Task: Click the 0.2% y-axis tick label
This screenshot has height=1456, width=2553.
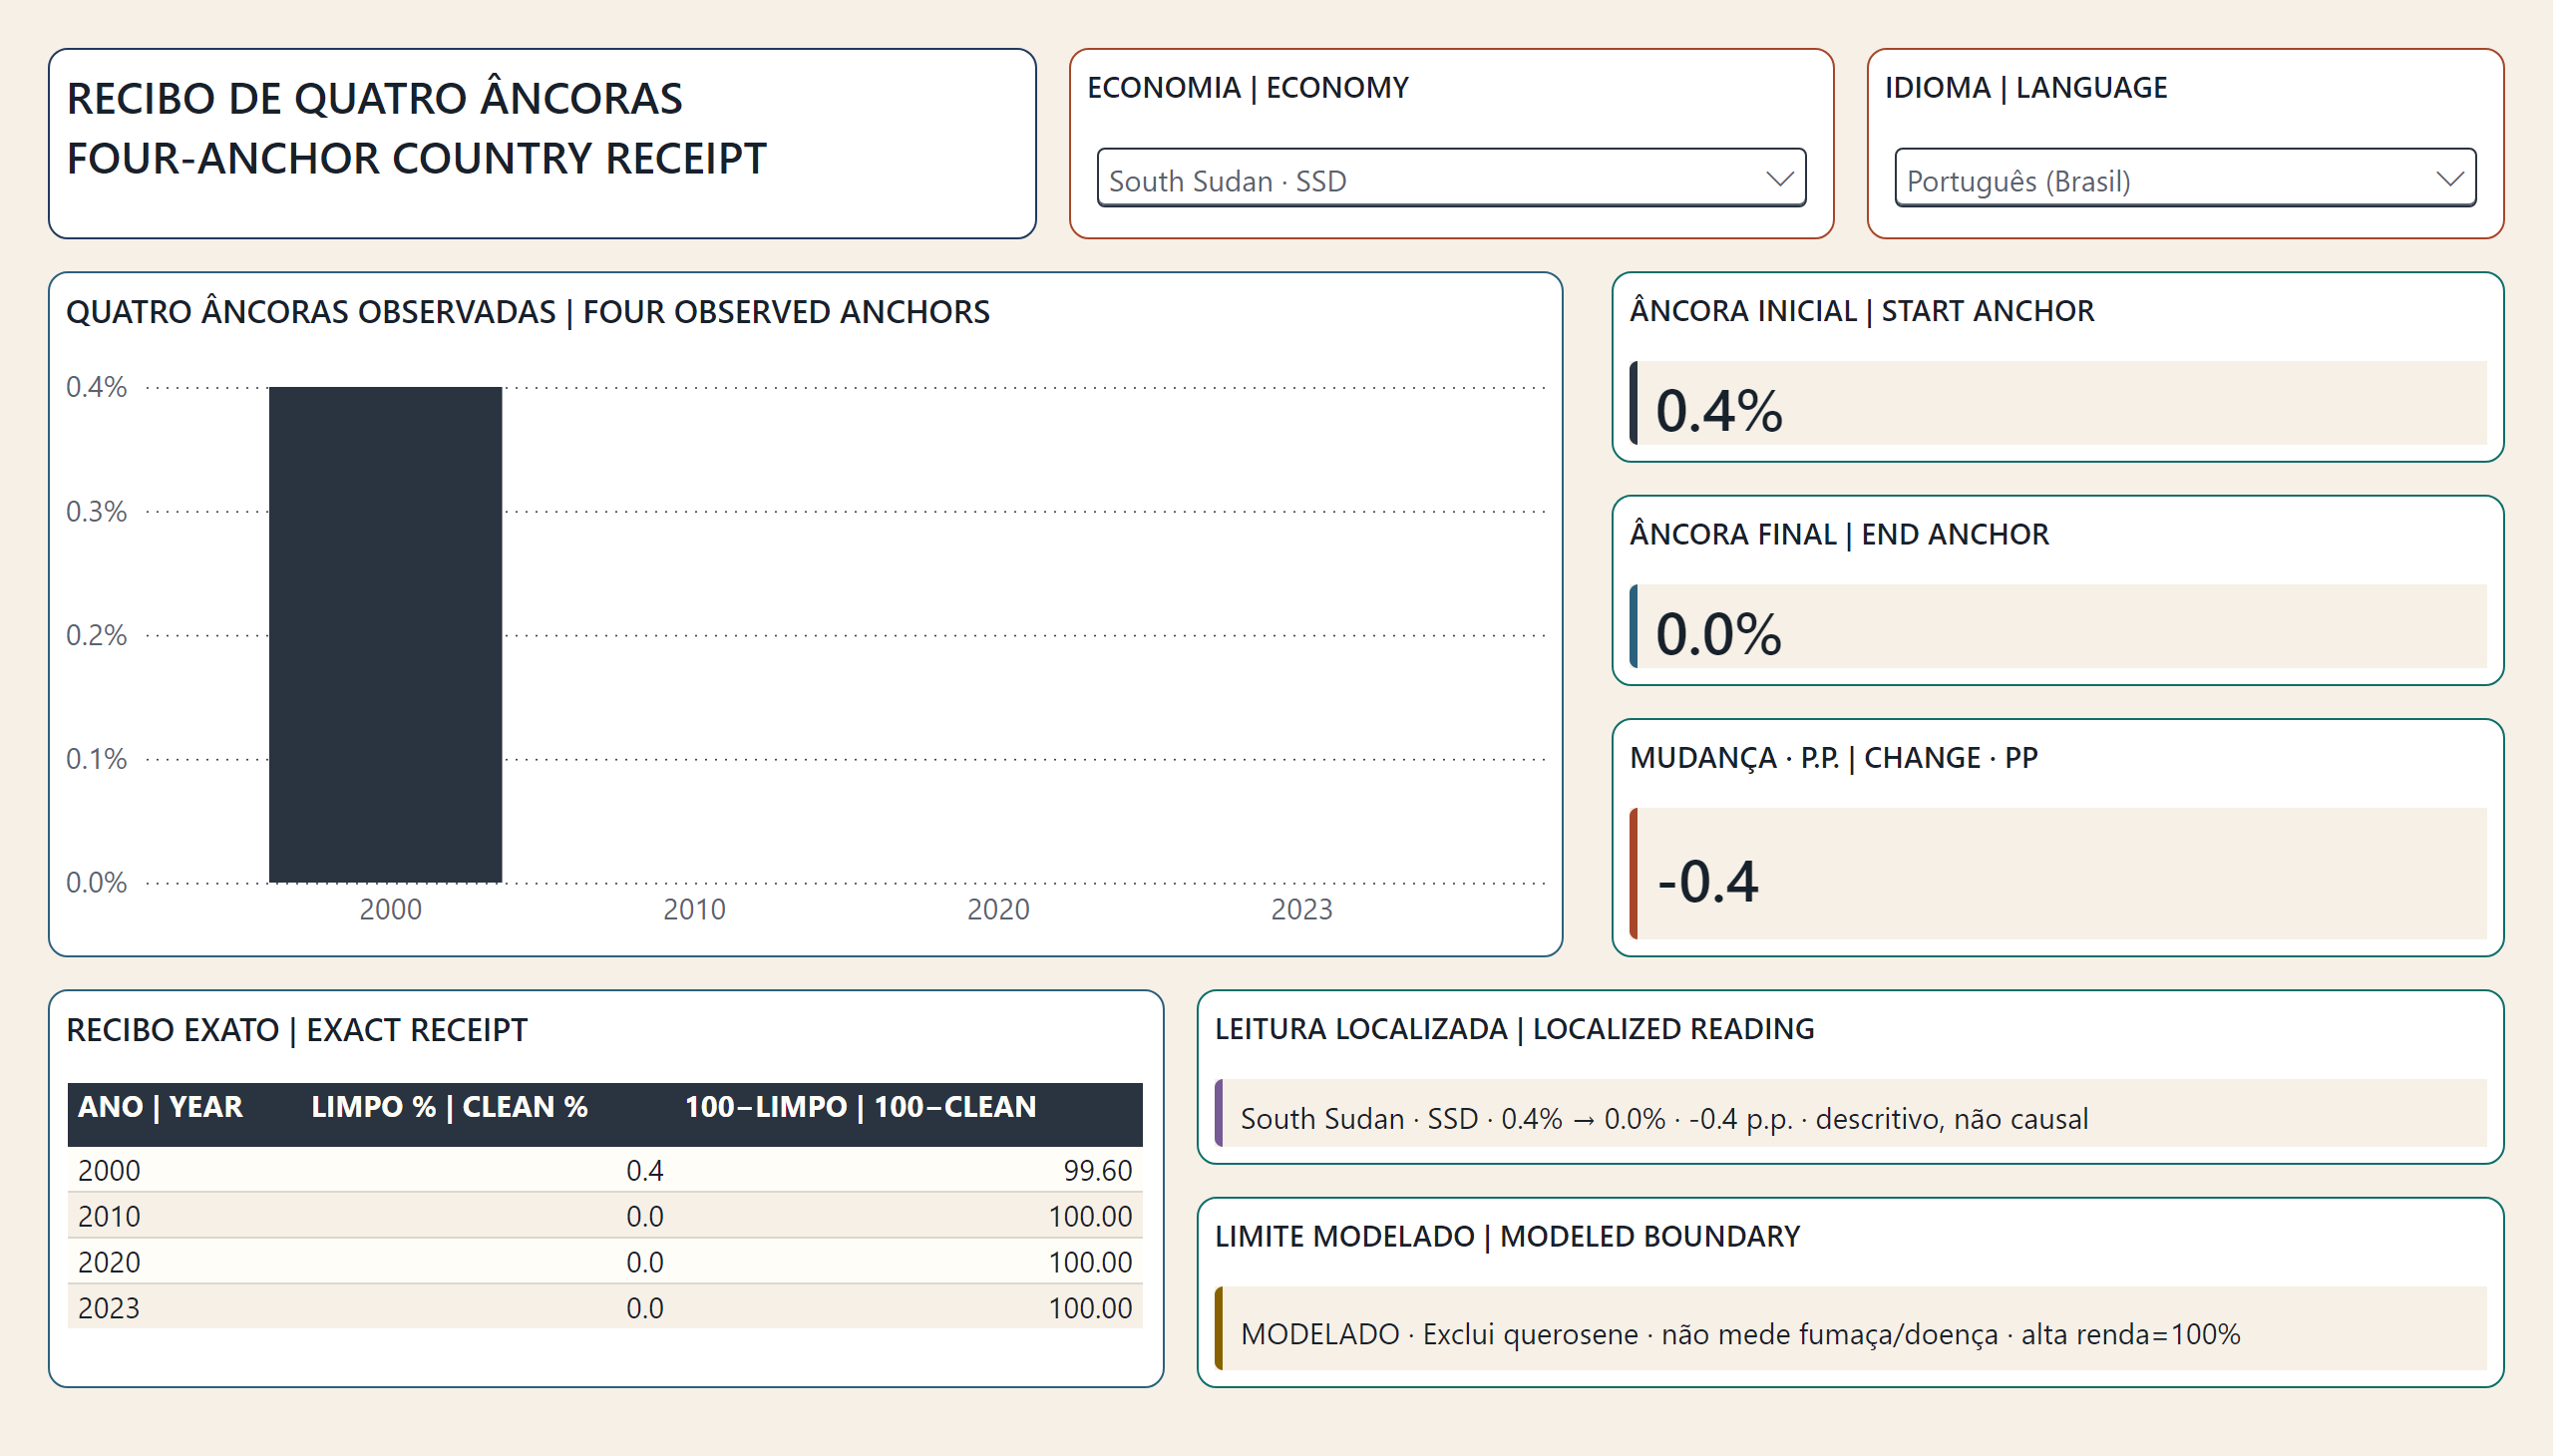Action: click(x=96, y=635)
